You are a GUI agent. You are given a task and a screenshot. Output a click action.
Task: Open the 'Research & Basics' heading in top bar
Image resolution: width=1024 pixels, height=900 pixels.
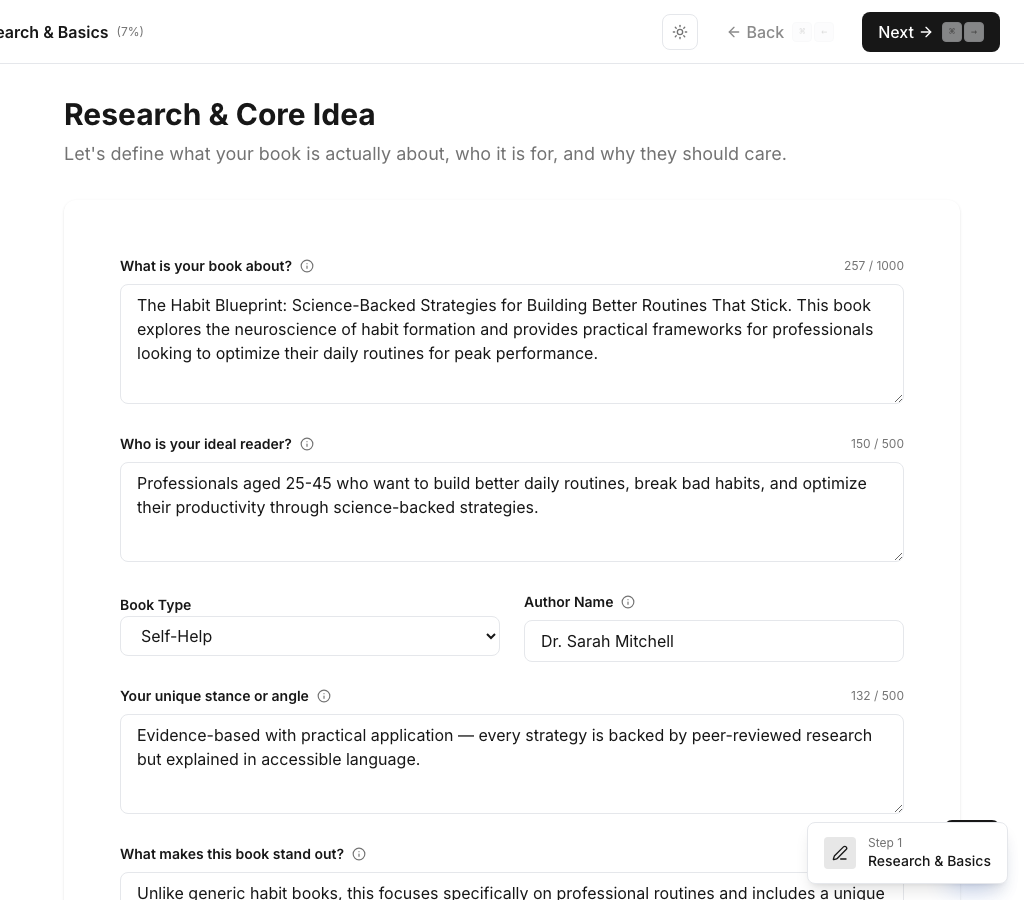pyautogui.click(x=53, y=32)
